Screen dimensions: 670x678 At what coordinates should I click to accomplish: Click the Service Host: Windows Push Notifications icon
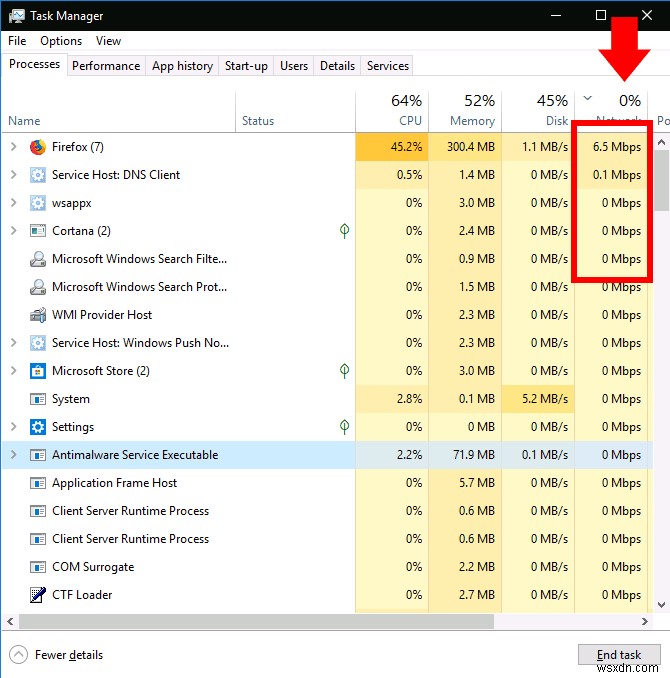click(x=38, y=343)
